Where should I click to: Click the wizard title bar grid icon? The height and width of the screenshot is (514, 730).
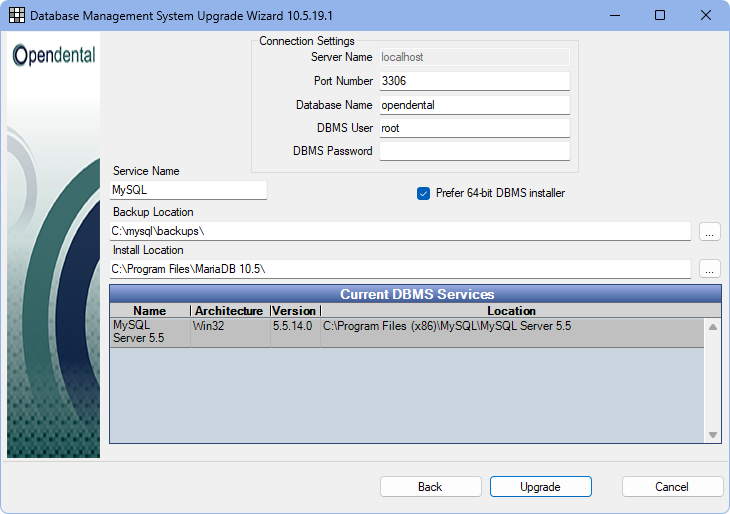(17, 15)
